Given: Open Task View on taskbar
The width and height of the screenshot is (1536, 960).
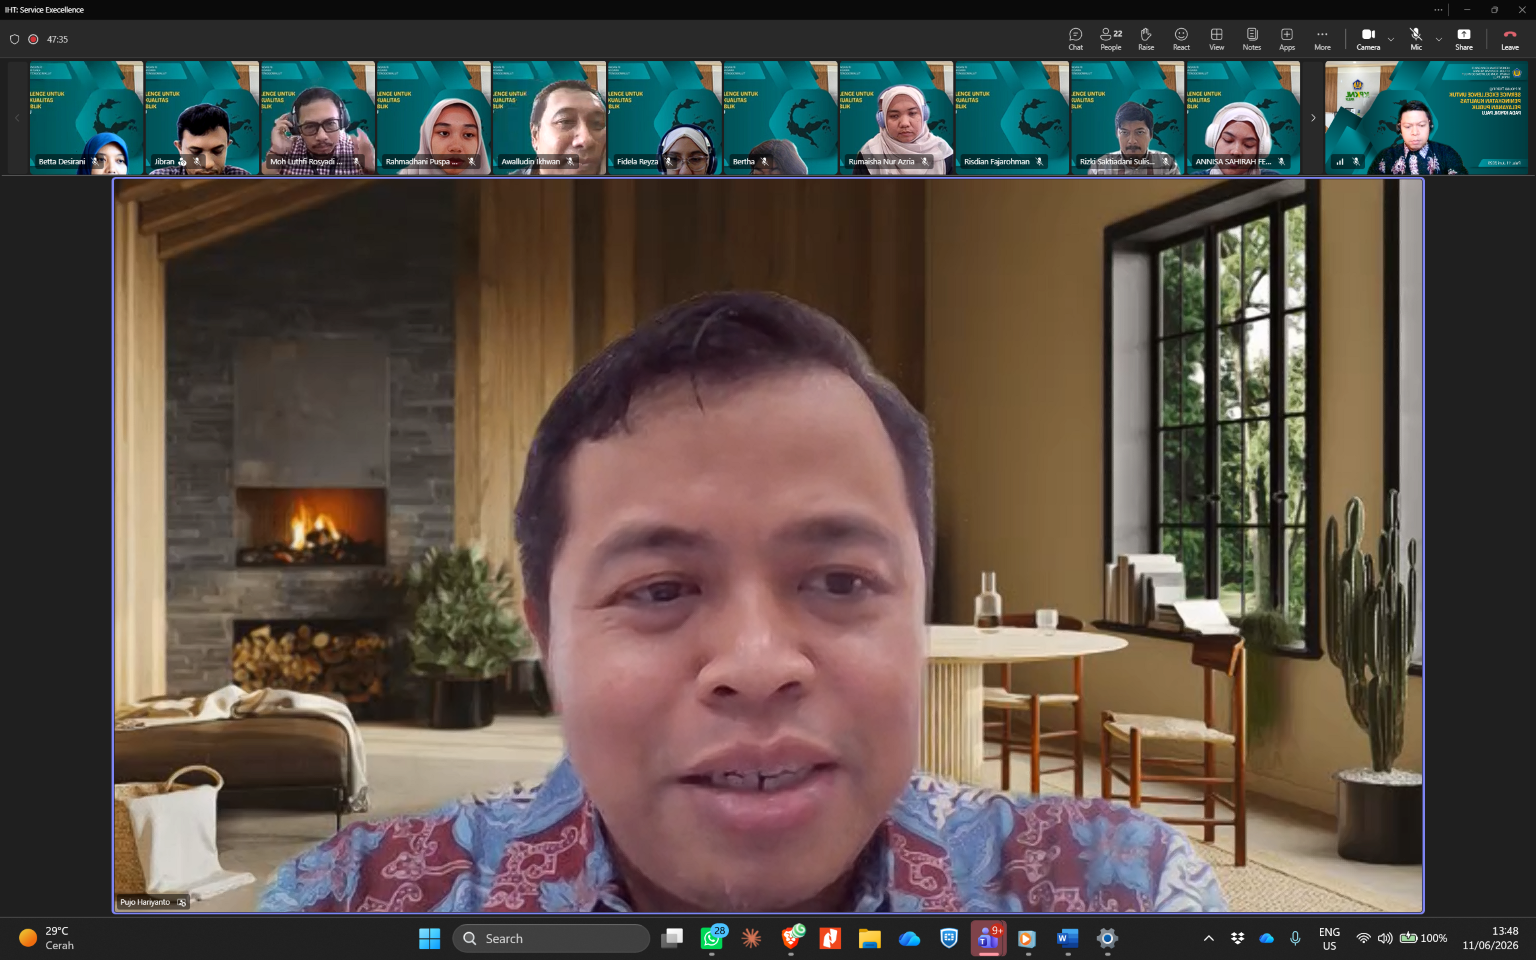Looking at the screenshot, I should [x=672, y=938].
